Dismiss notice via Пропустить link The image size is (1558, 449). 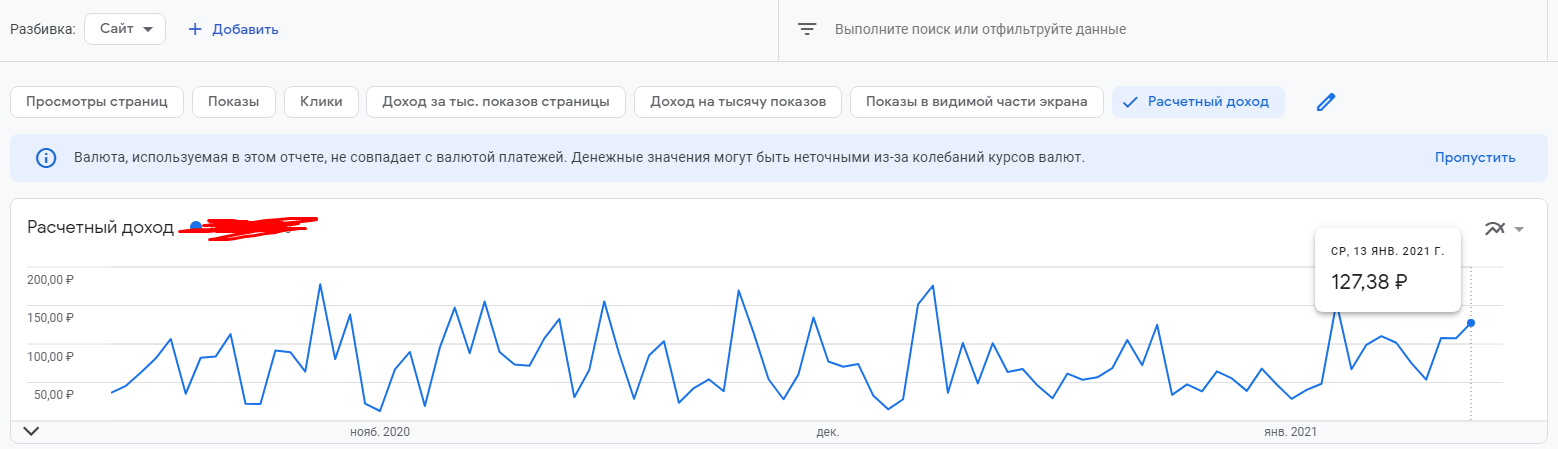pos(1474,158)
